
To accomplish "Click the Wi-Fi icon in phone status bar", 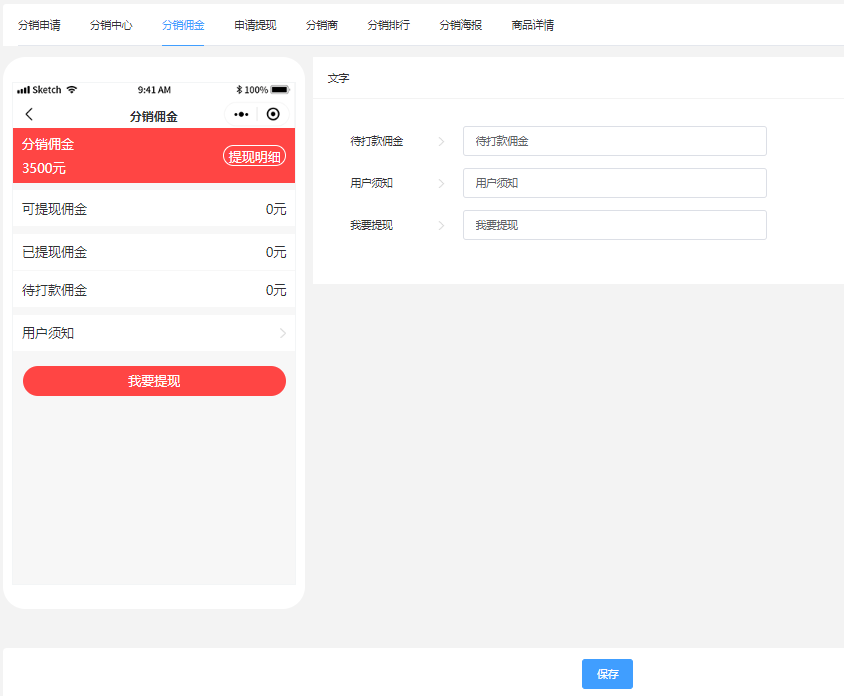I will click(72, 89).
